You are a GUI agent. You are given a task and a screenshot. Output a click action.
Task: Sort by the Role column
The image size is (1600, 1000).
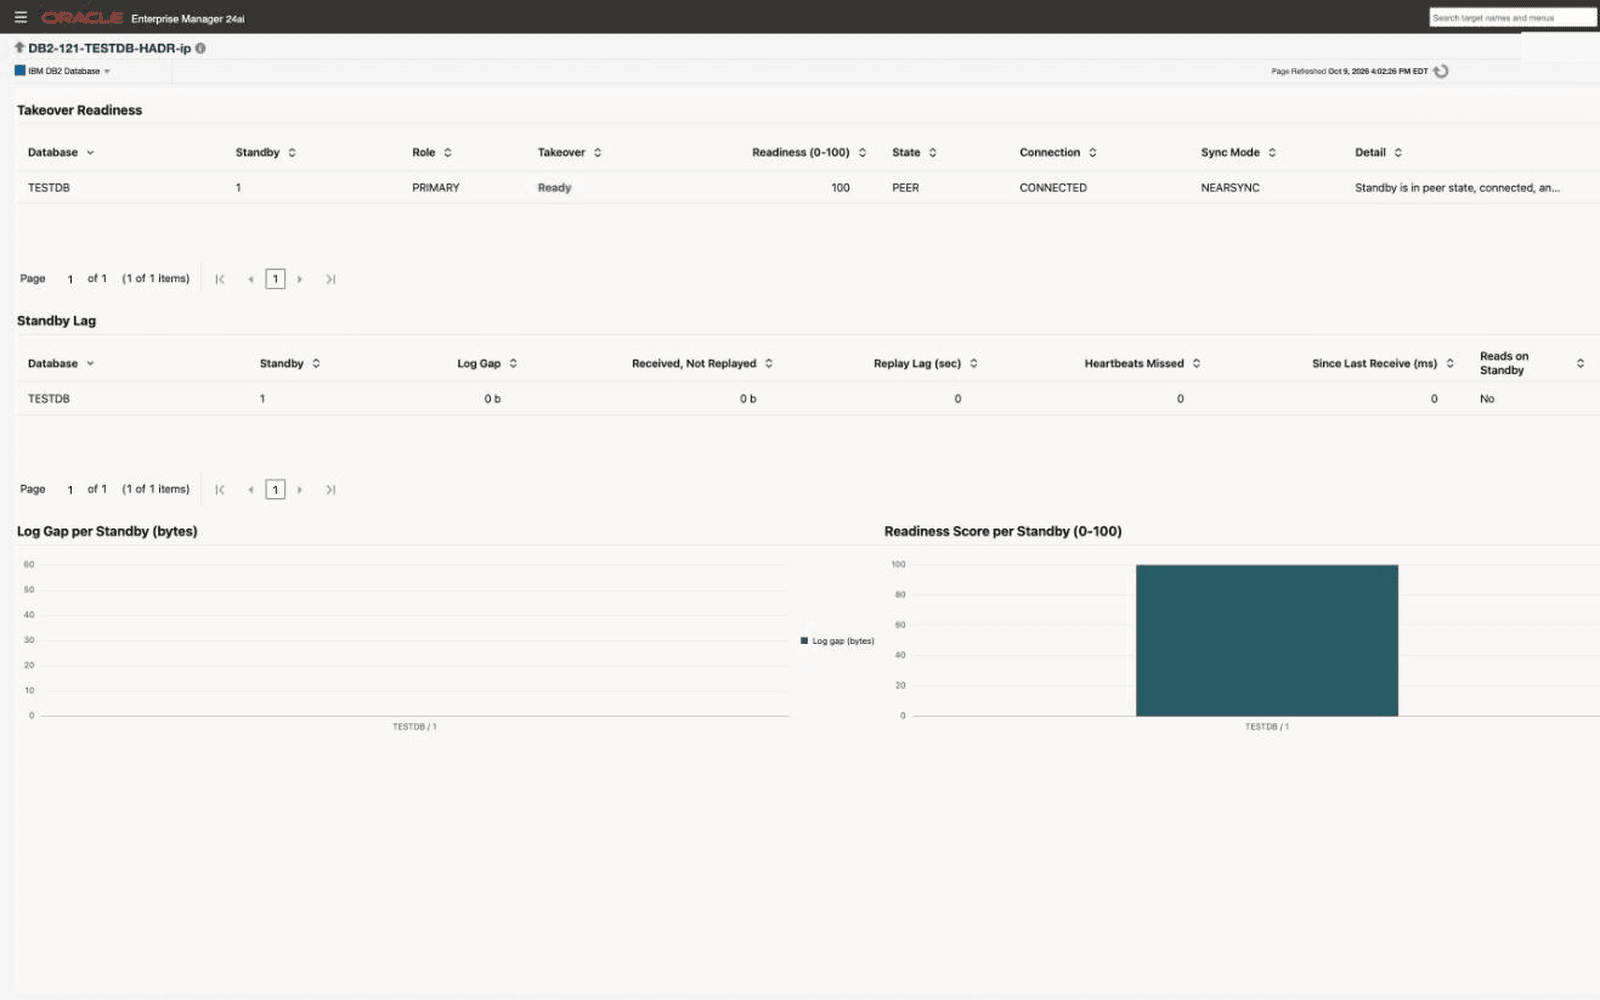(x=448, y=153)
